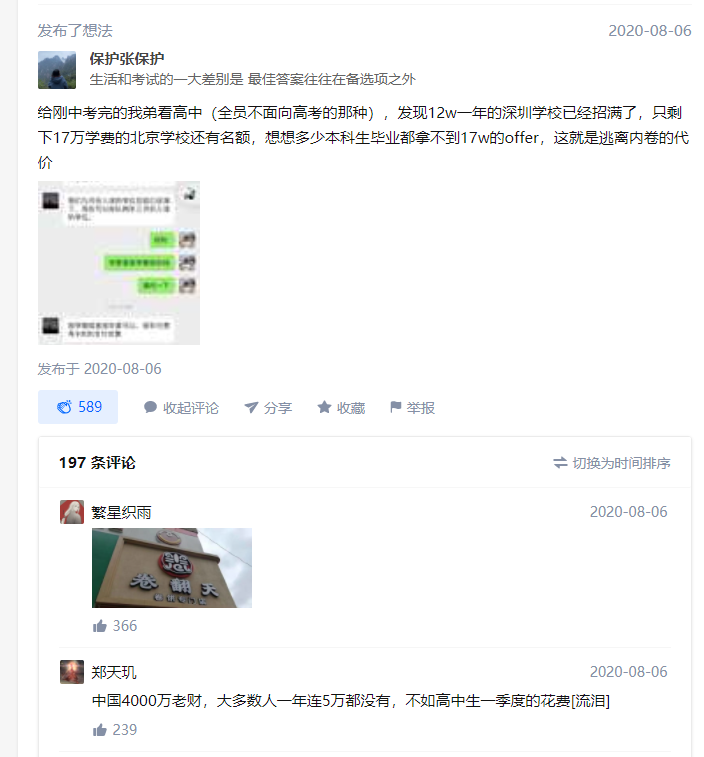Upvote the post with 589 claps
Screen dimensions: 704x757
(x=78, y=407)
